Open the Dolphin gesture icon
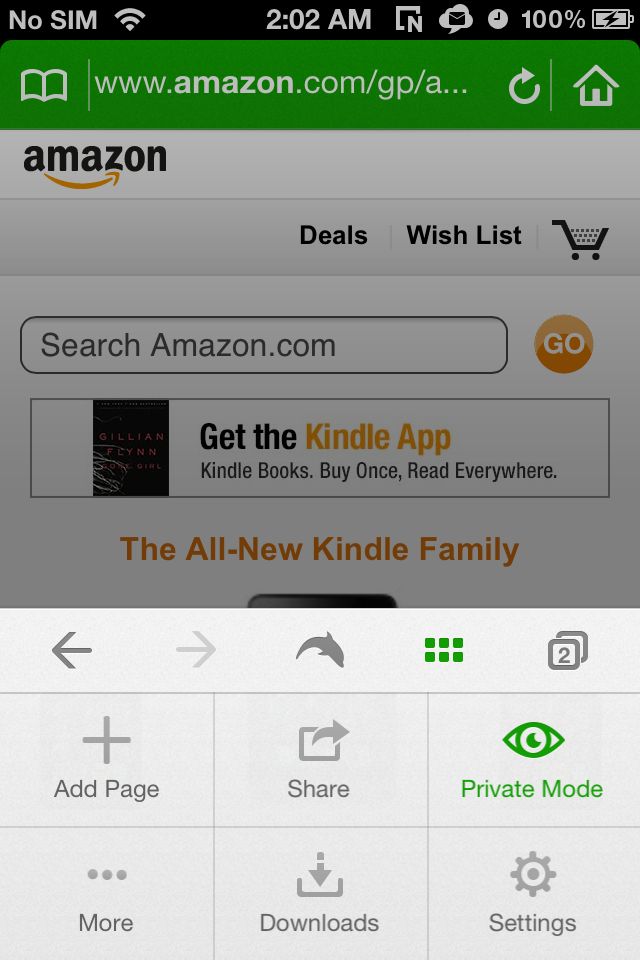 320,650
